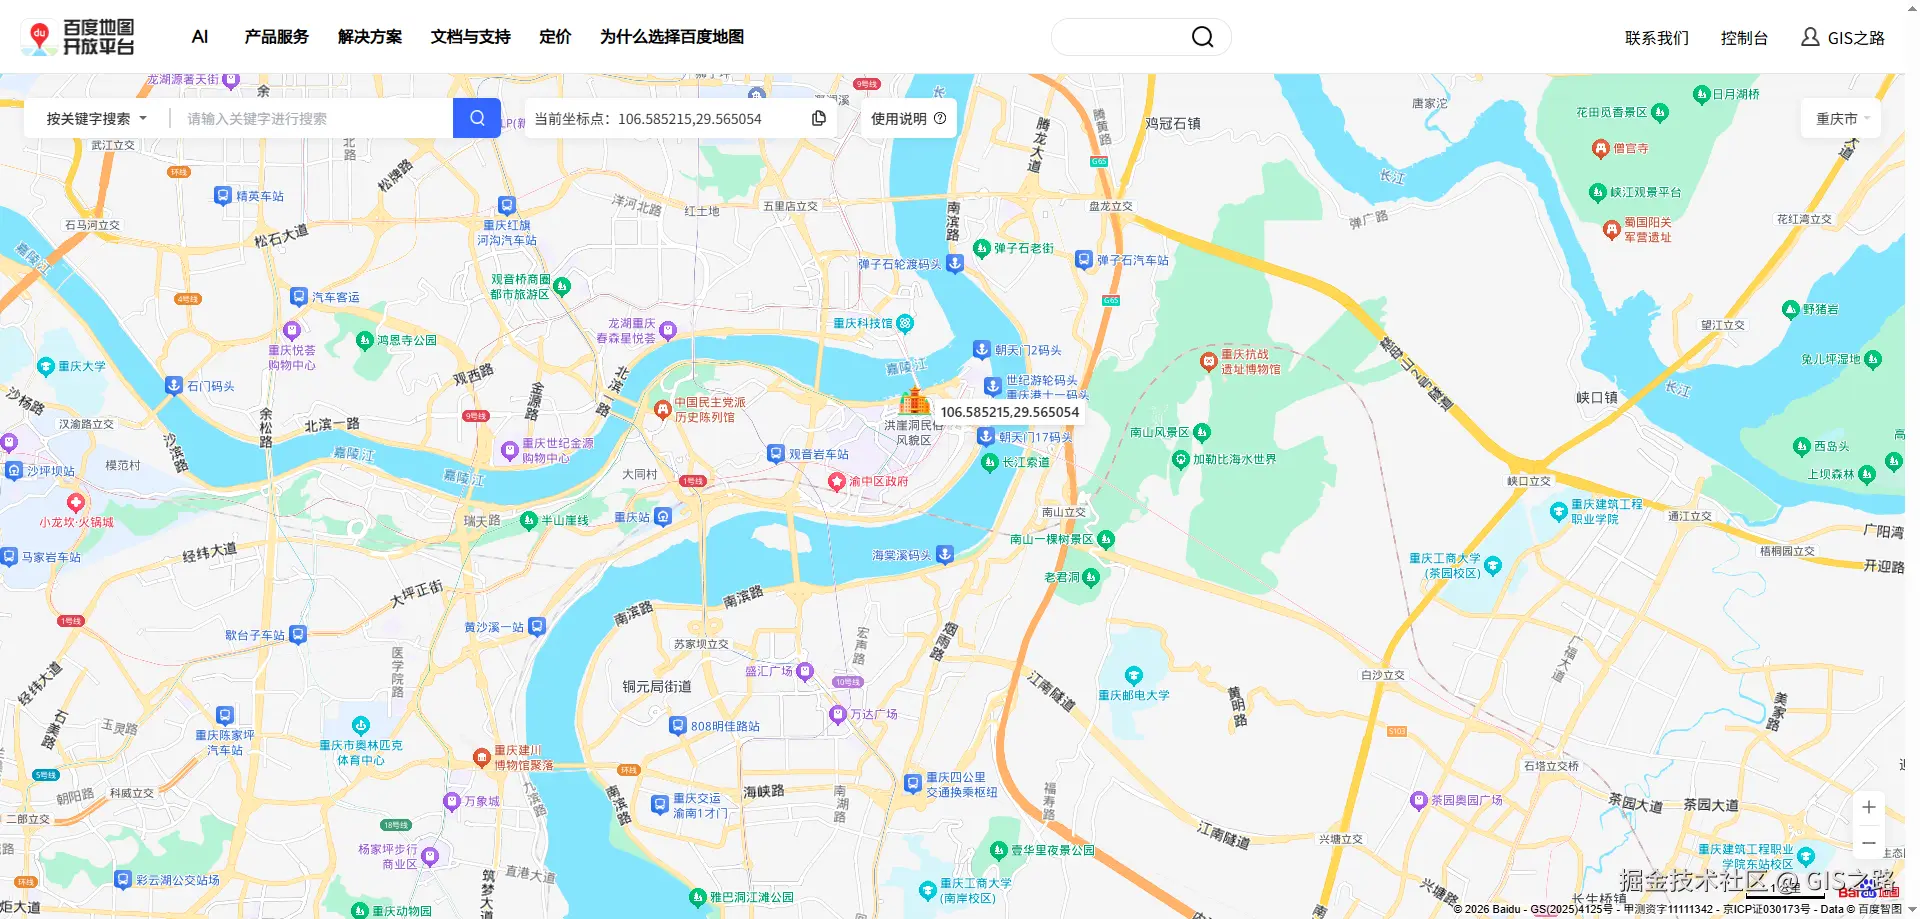This screenshot has height=919, width=1920.
Task: Open the 定价 navigation item
Action: point(555,37)
